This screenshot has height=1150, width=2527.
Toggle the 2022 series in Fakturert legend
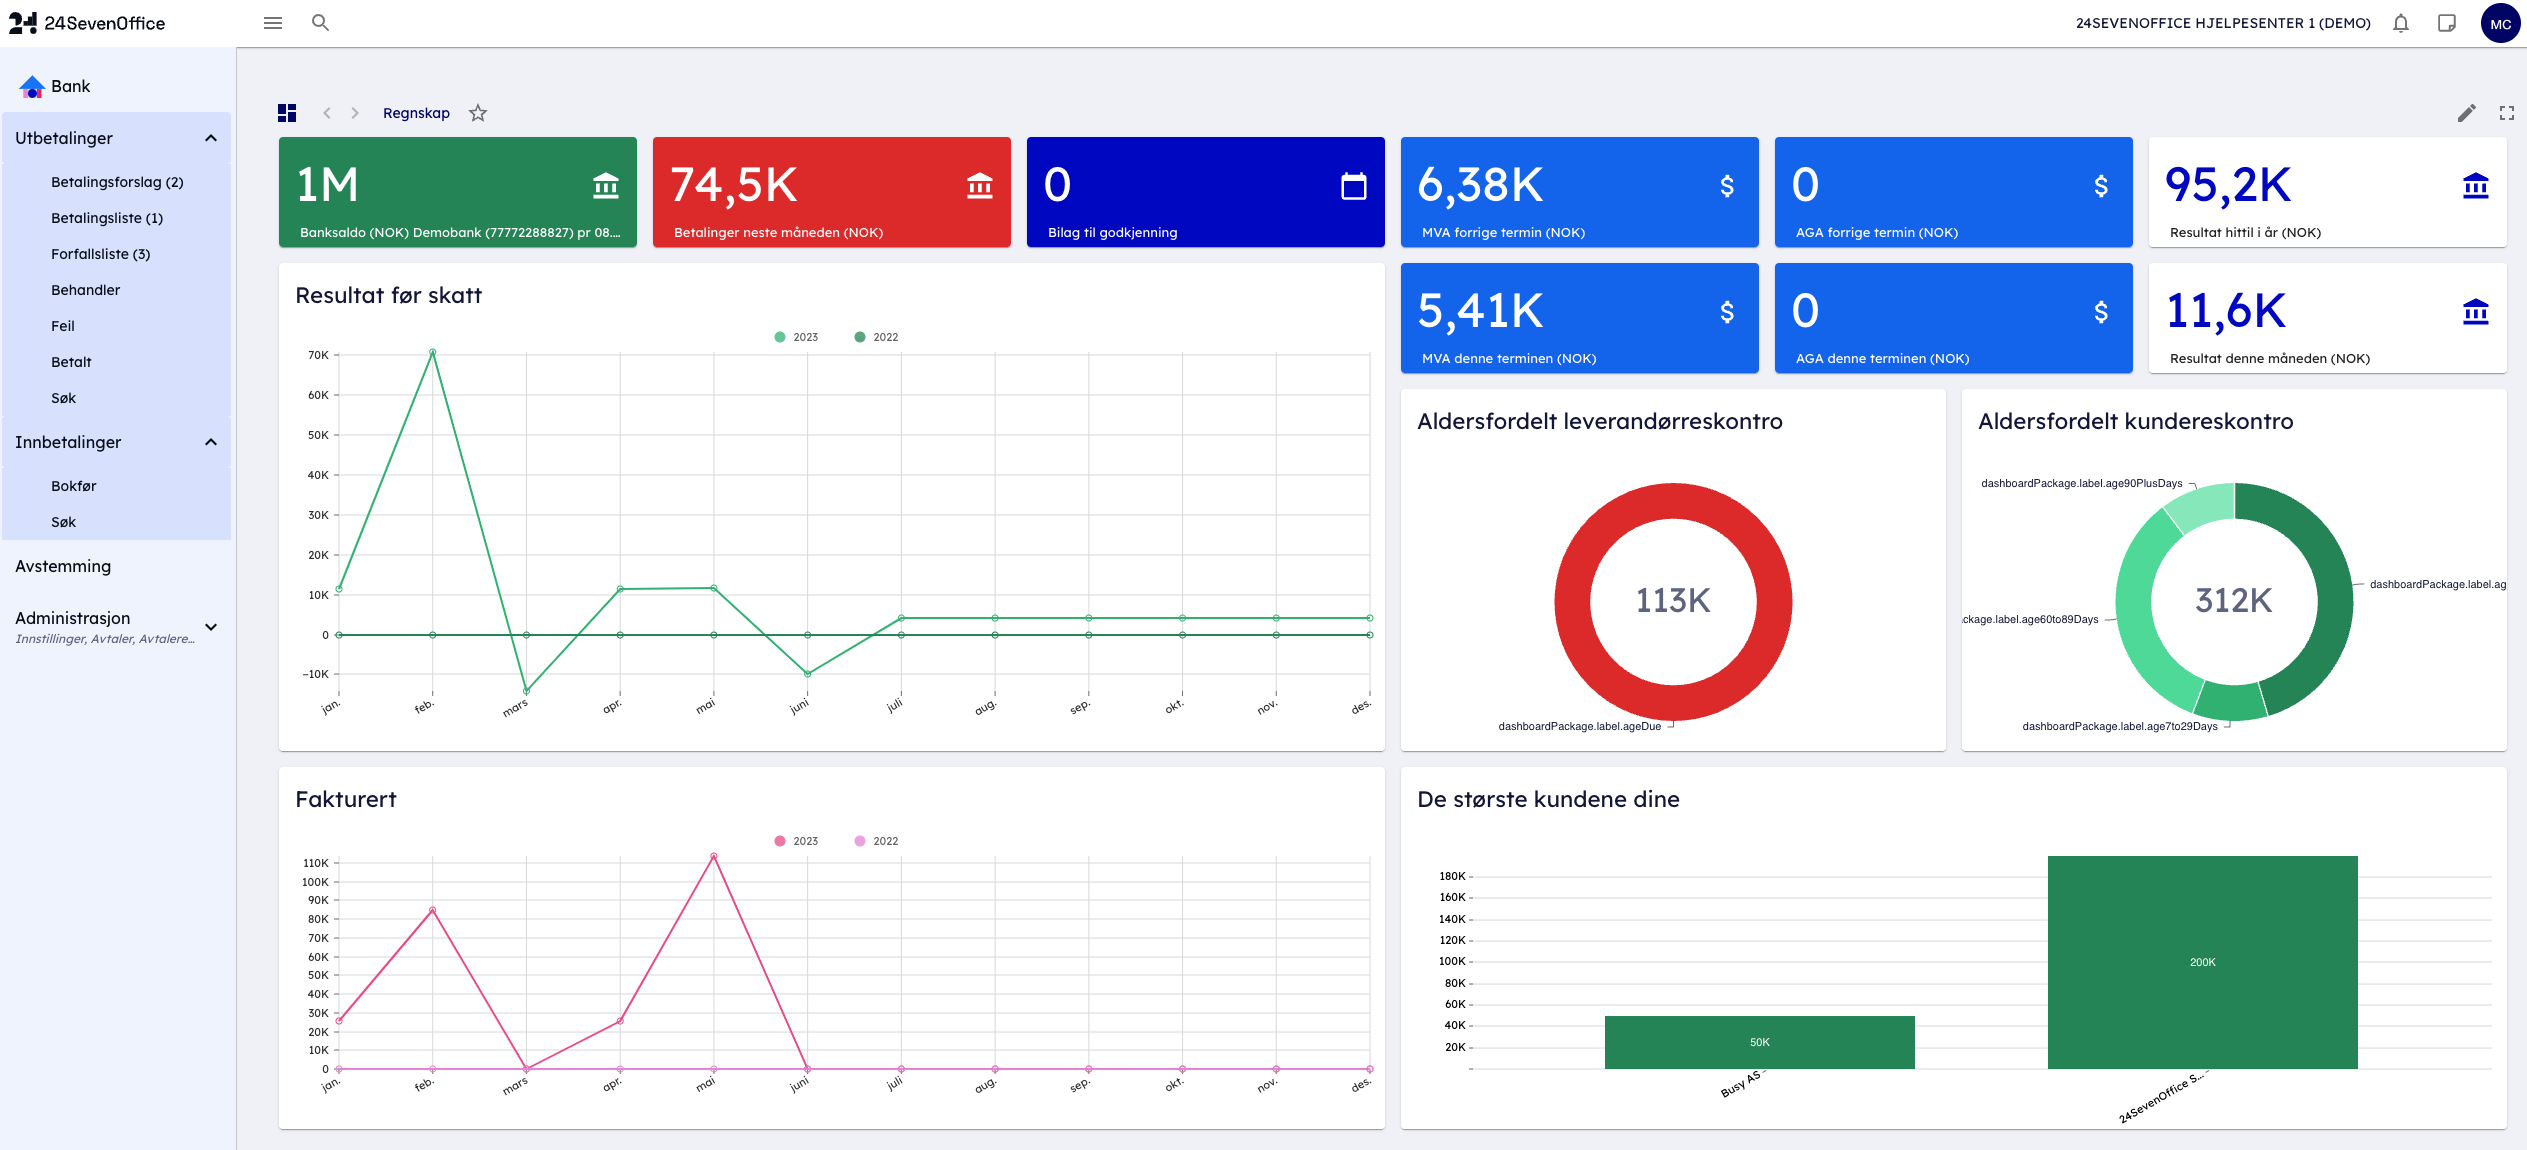tap(876, 841)
